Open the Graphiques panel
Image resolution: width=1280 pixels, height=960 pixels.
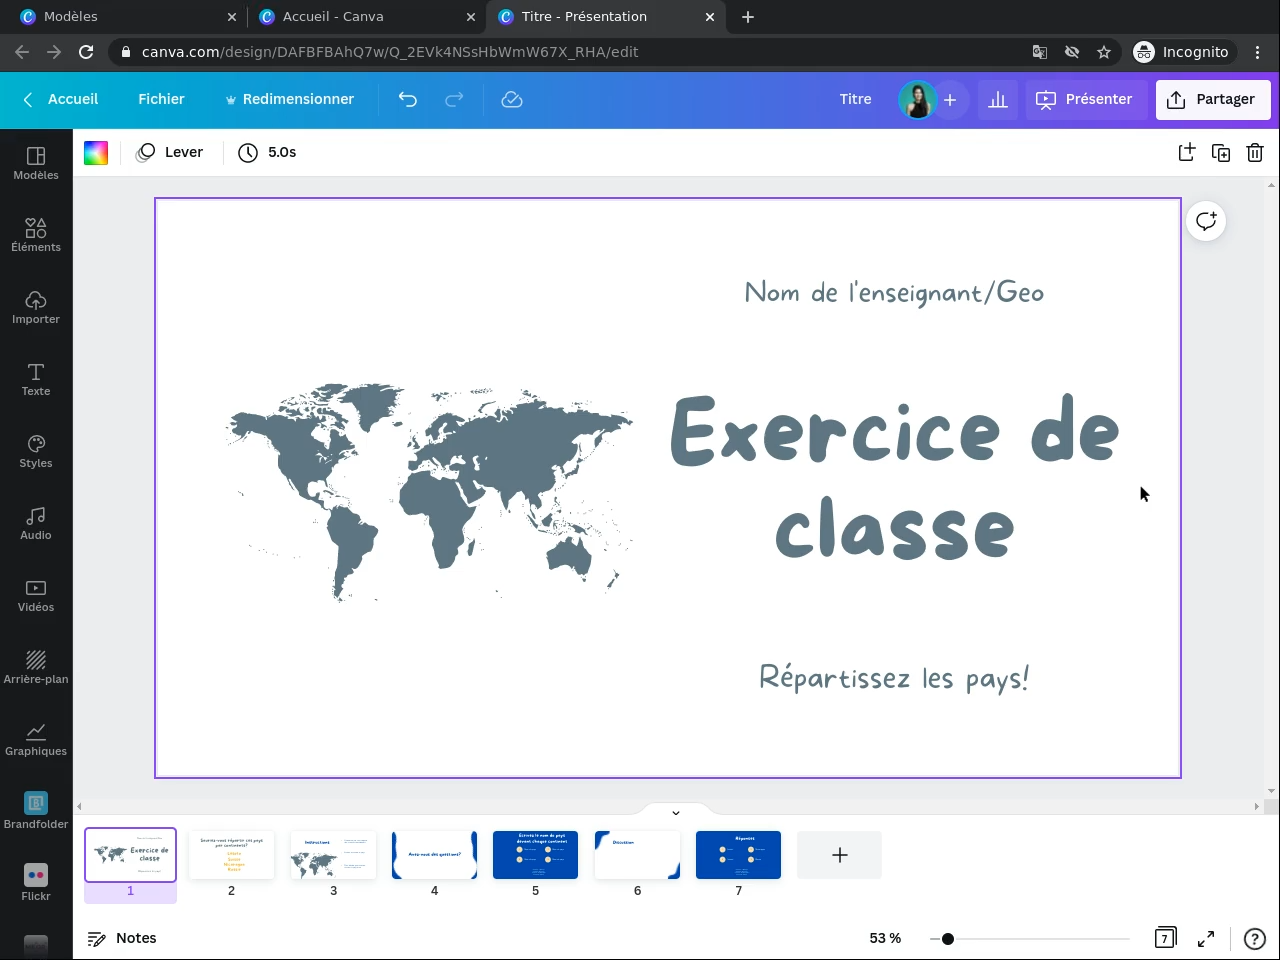[36, 739]
